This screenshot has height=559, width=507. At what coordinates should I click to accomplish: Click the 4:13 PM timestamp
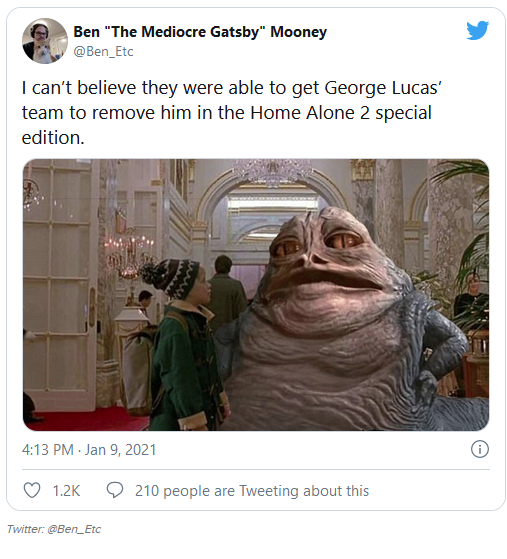pyautogui.click(x=47, y=450)
